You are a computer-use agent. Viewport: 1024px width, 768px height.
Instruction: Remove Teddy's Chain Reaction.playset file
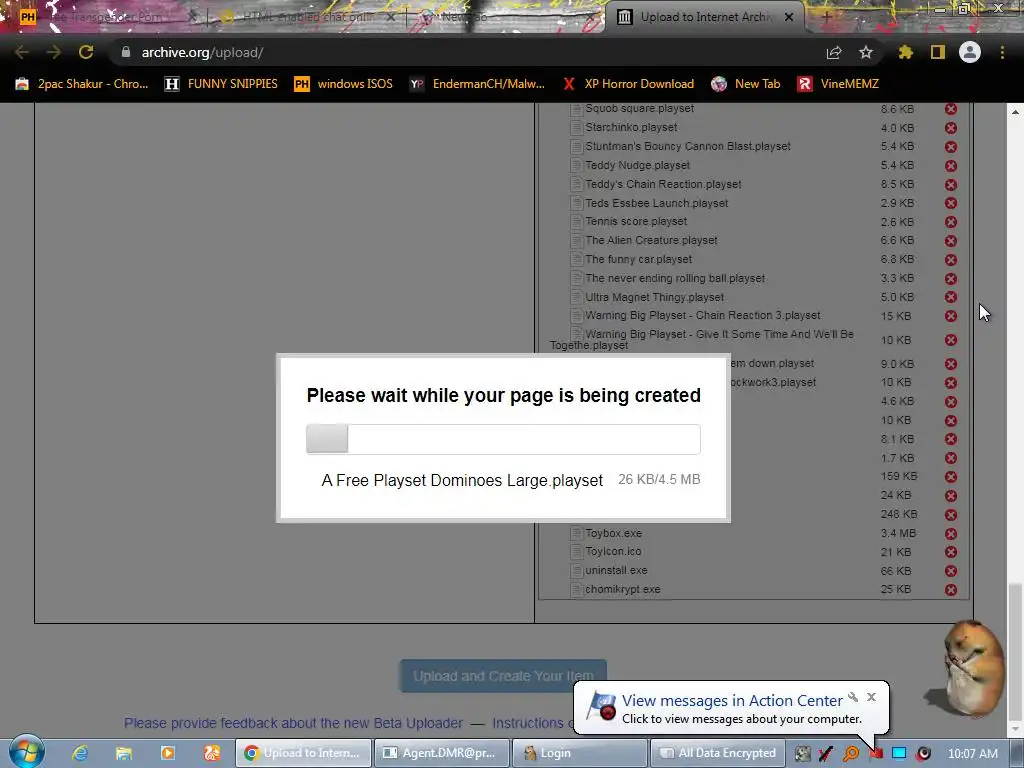951,185
